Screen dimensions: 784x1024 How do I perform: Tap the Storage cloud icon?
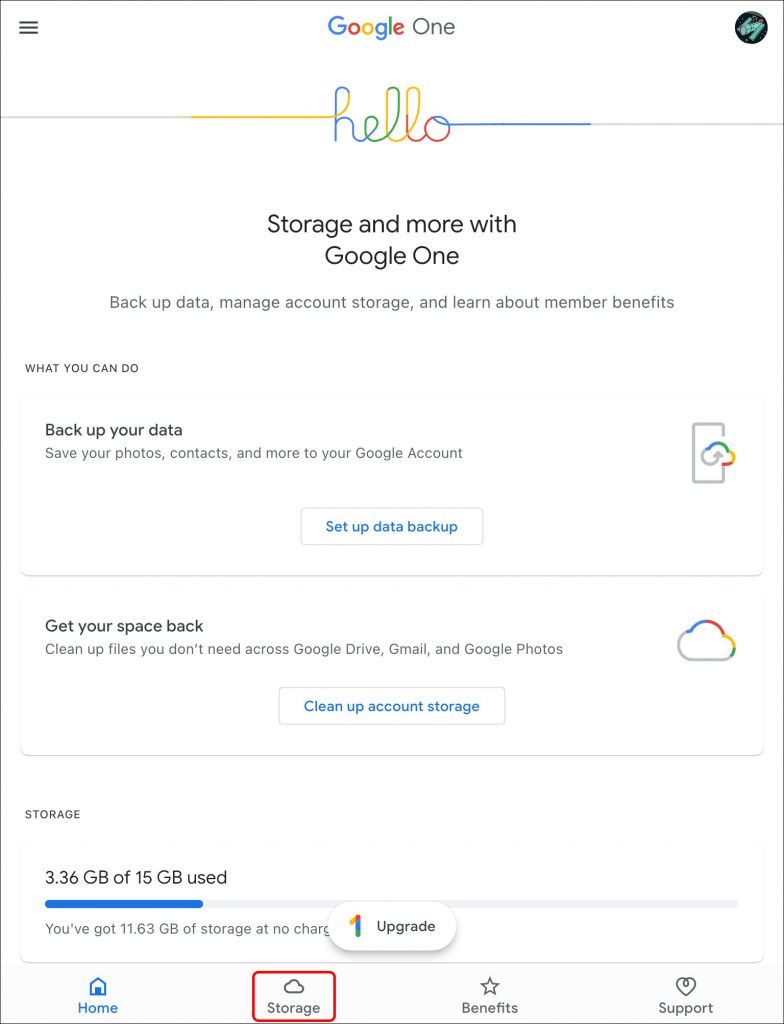(293, 985)
